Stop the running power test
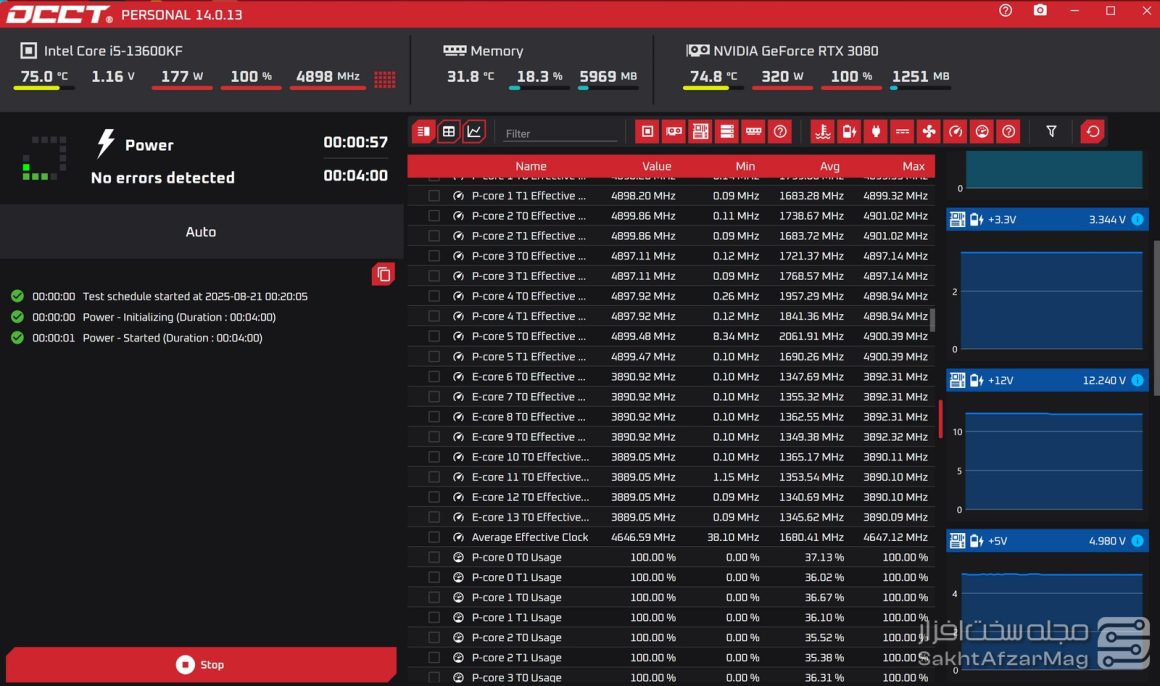1160x686 pixels. pyautogui.click(x=201, y=664)
